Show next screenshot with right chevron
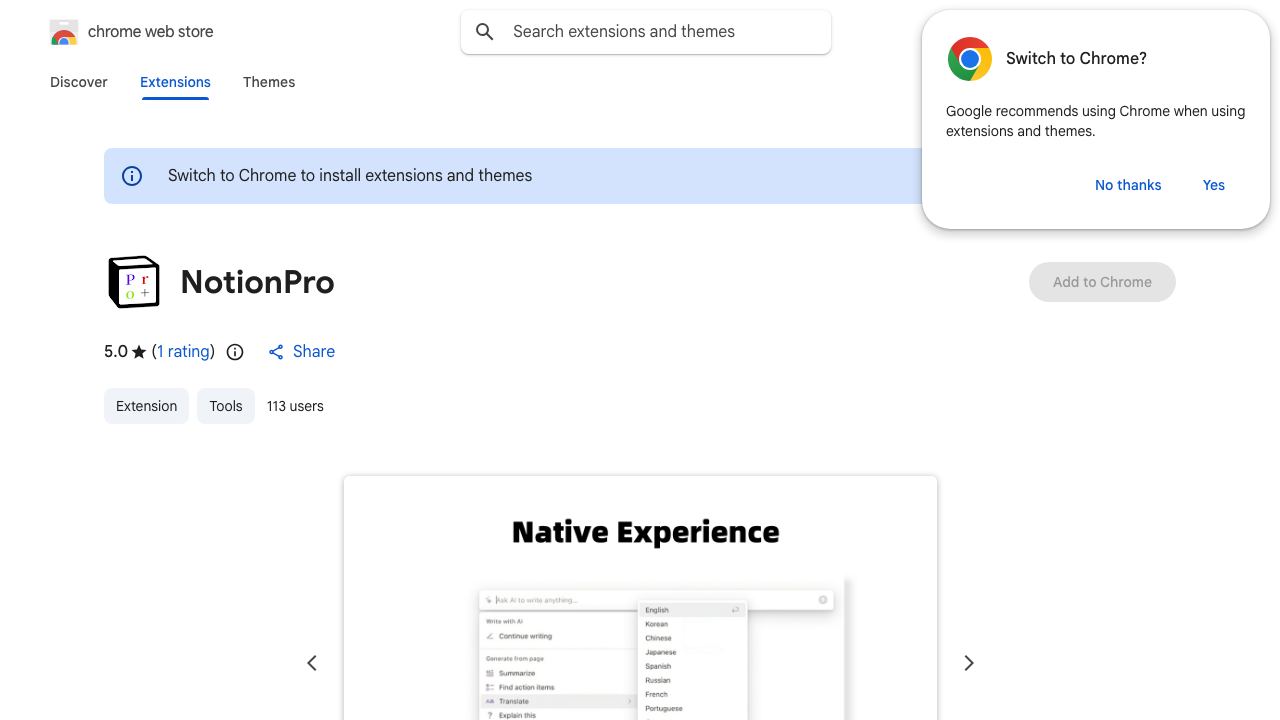The image size is (1280, 720). coord(968,663)
